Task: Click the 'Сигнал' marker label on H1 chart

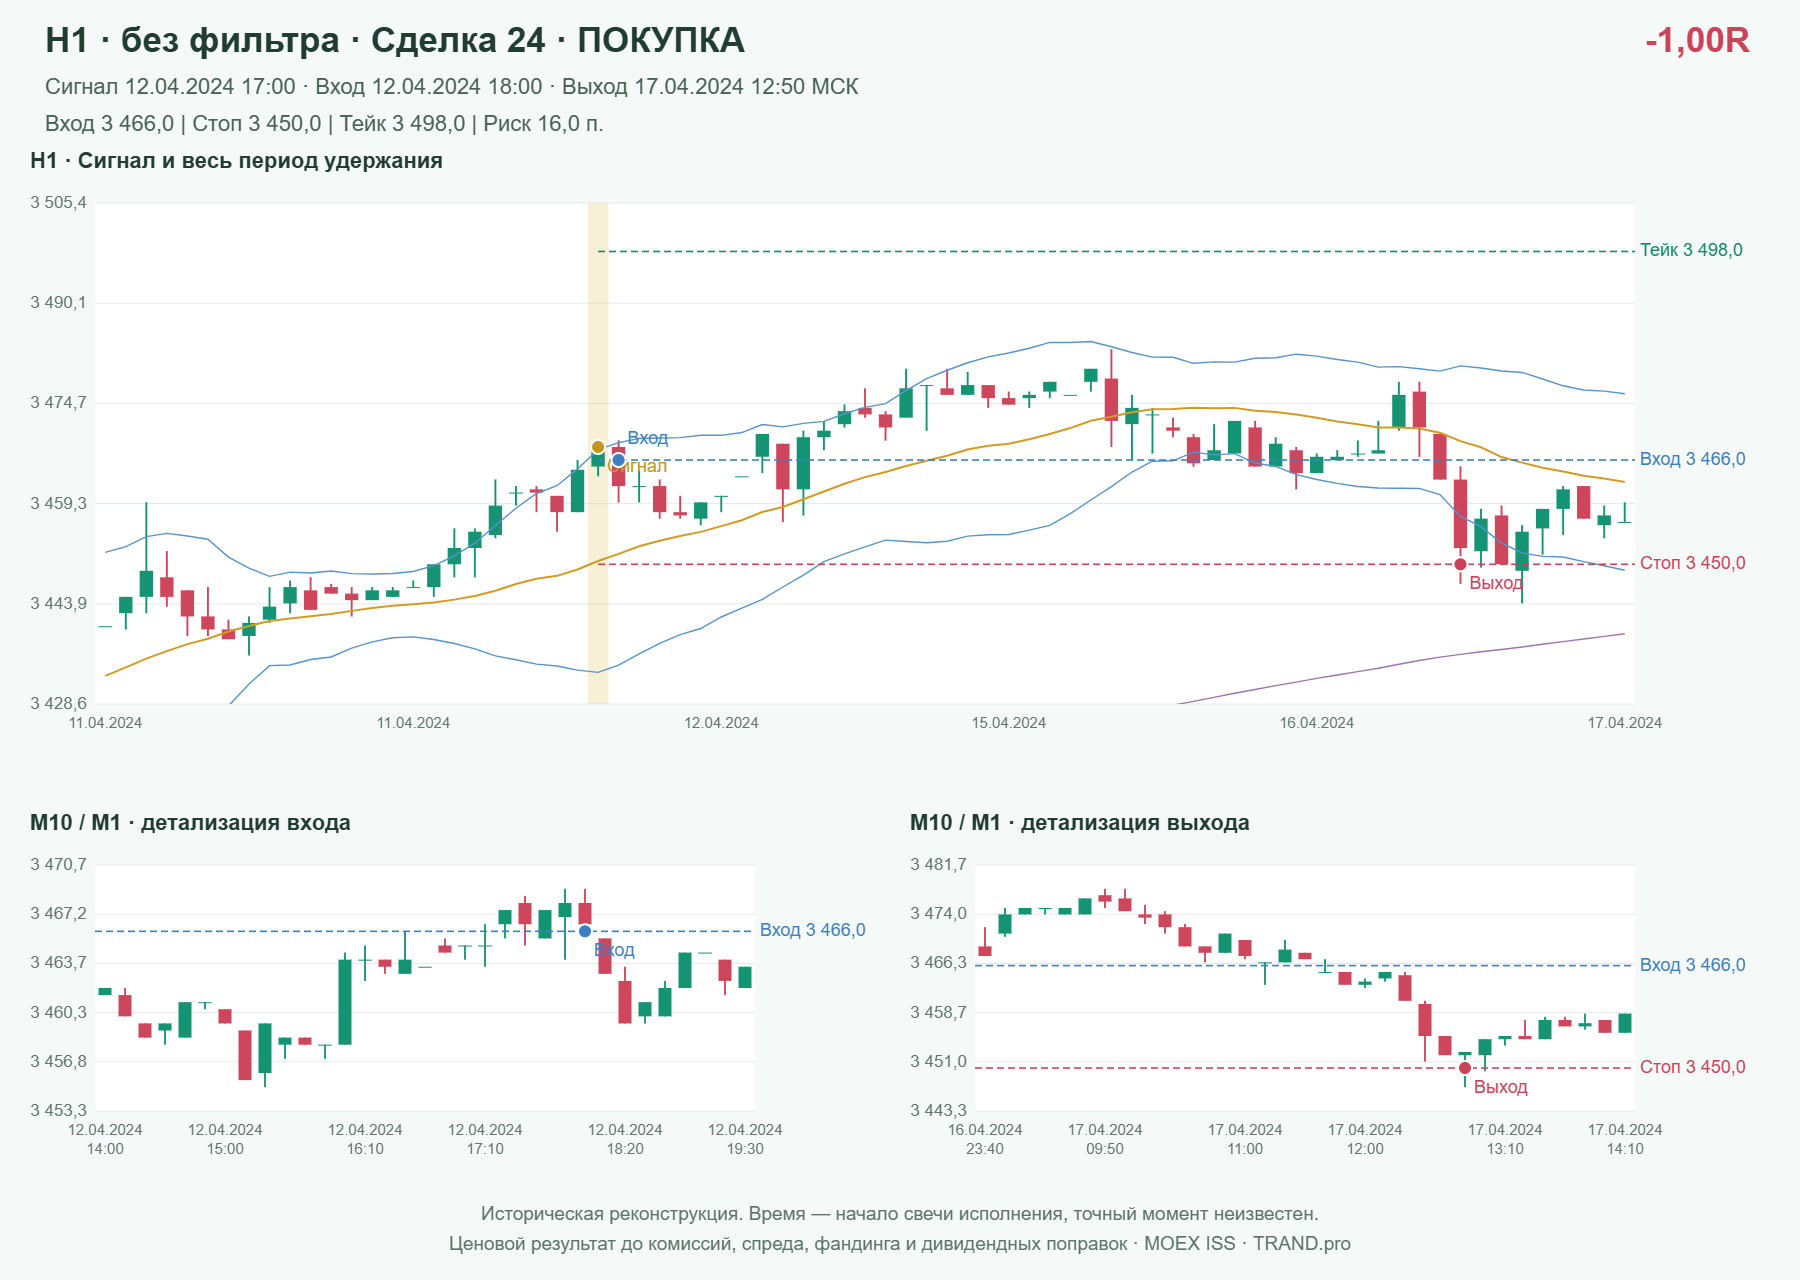Action: (x=638, y=466)
